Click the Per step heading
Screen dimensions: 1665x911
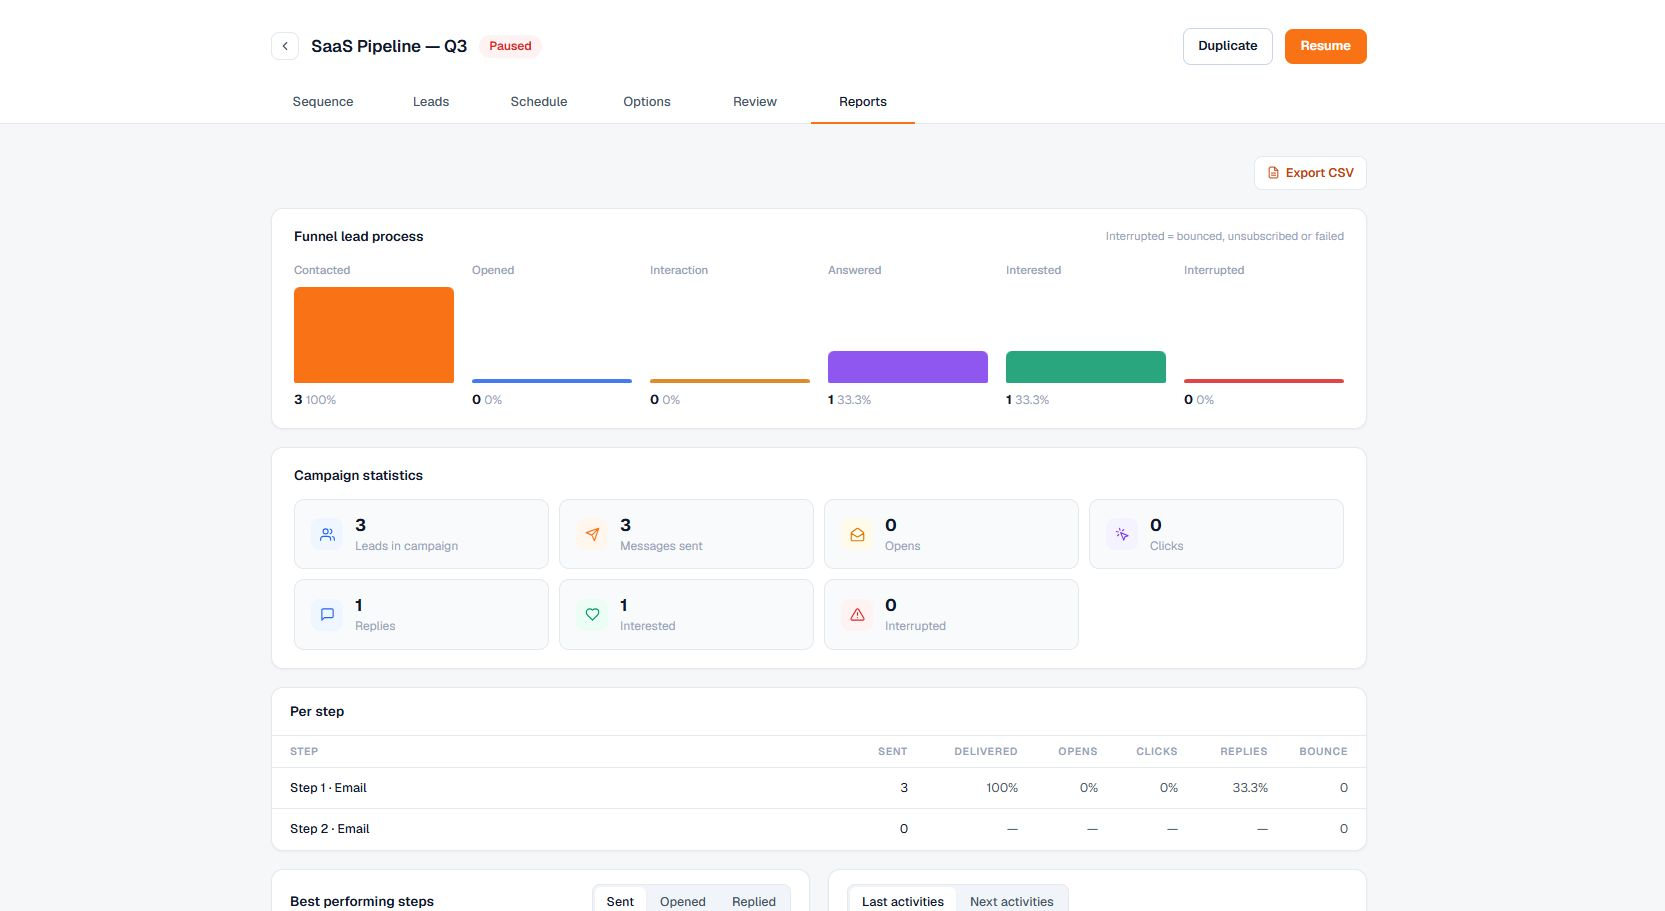(x=317, y=712)
